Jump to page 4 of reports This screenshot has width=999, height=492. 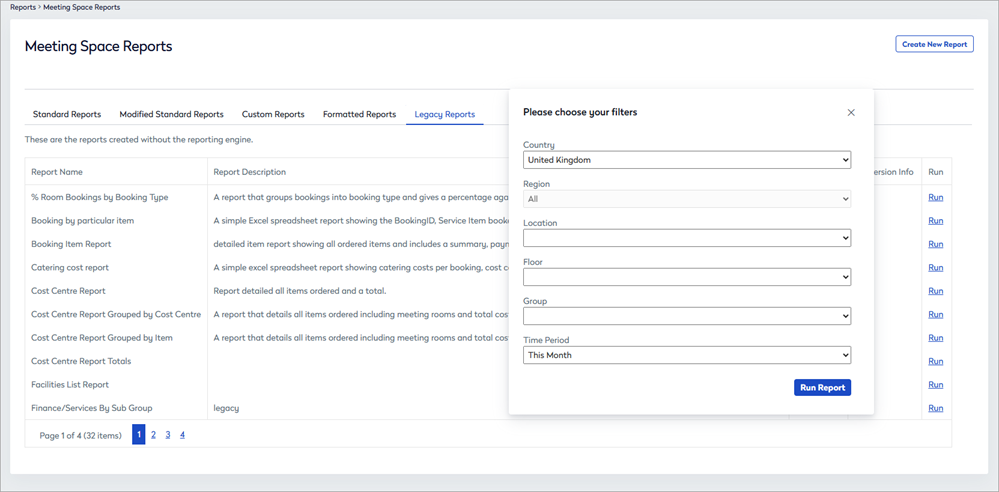(x=182, y=435)
